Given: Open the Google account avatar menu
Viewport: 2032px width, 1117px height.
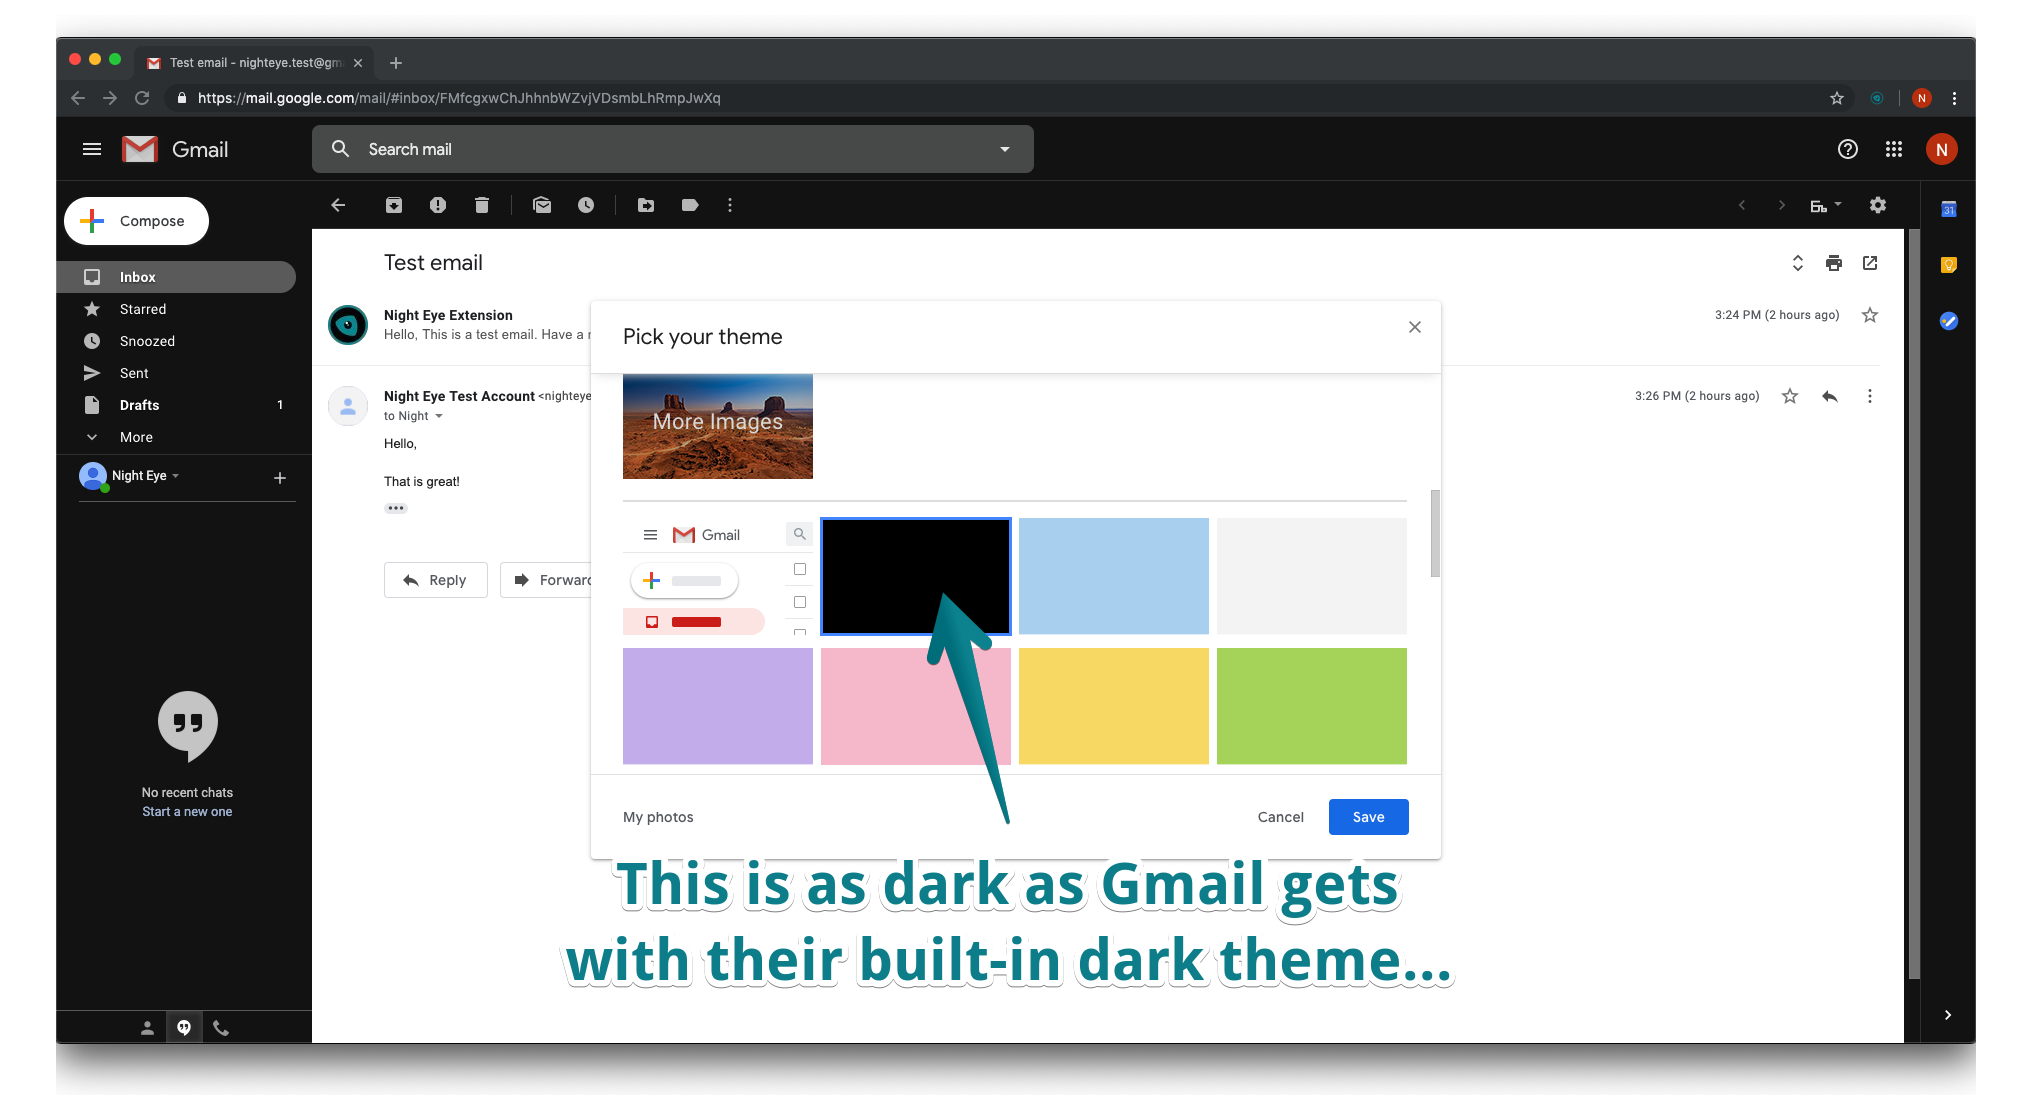Looking at the screenshot, I should [x=1942, y=149].
